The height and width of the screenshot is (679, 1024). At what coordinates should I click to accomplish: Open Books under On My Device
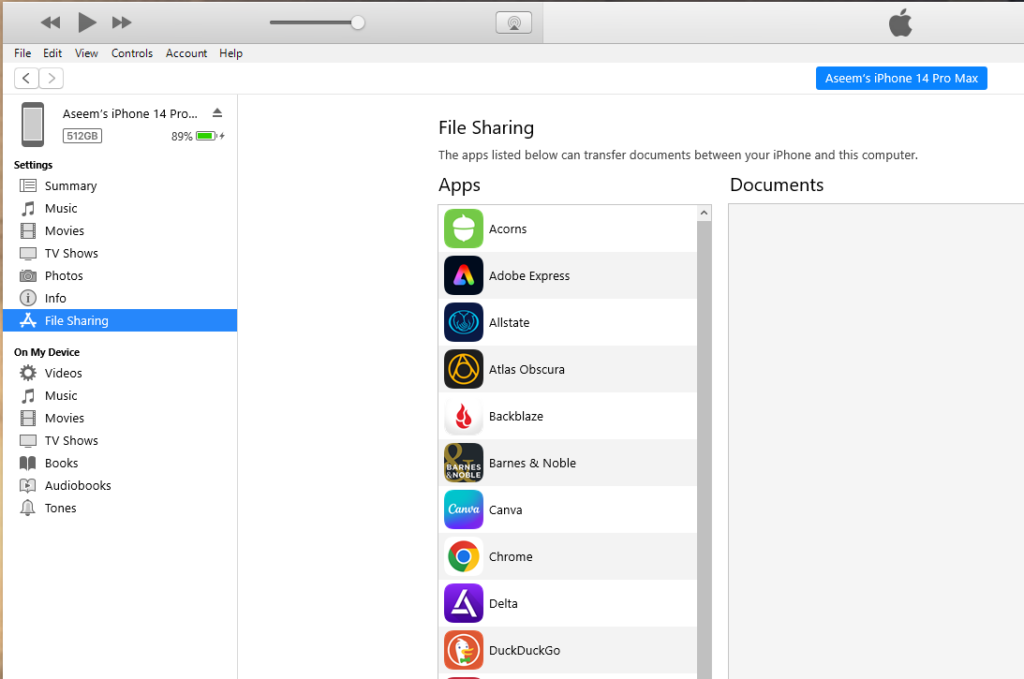pyautogui.click(x=120, y=463)
